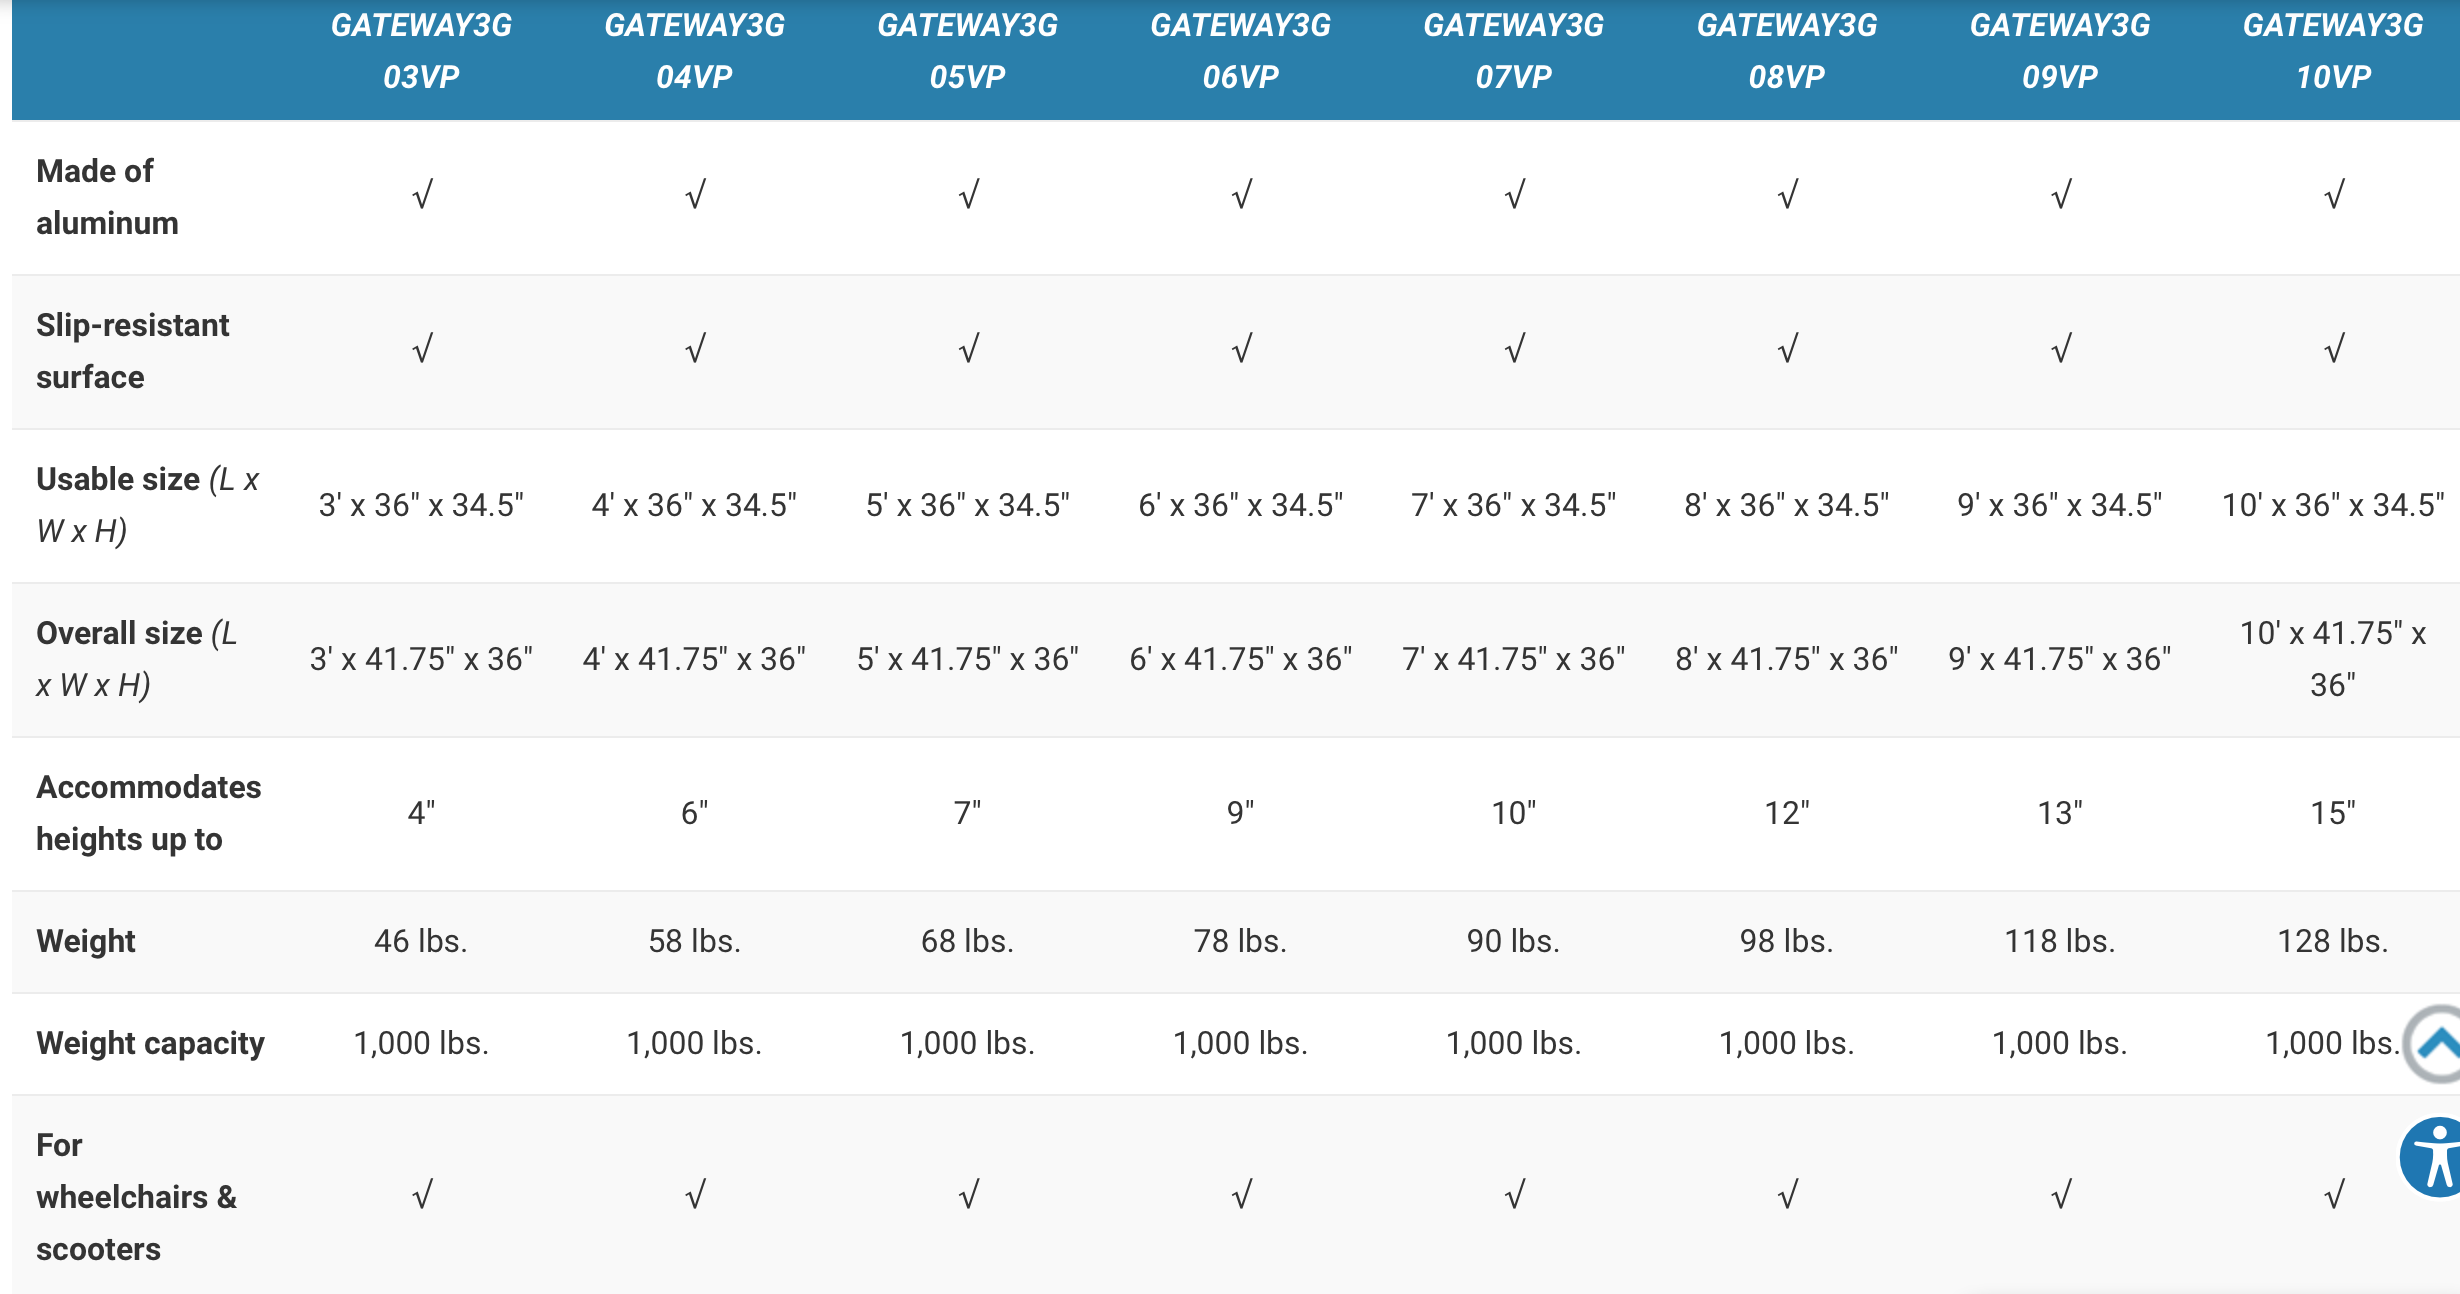Click the 12" accommodated height value
The image size is (2460, 1294).
1787,813
